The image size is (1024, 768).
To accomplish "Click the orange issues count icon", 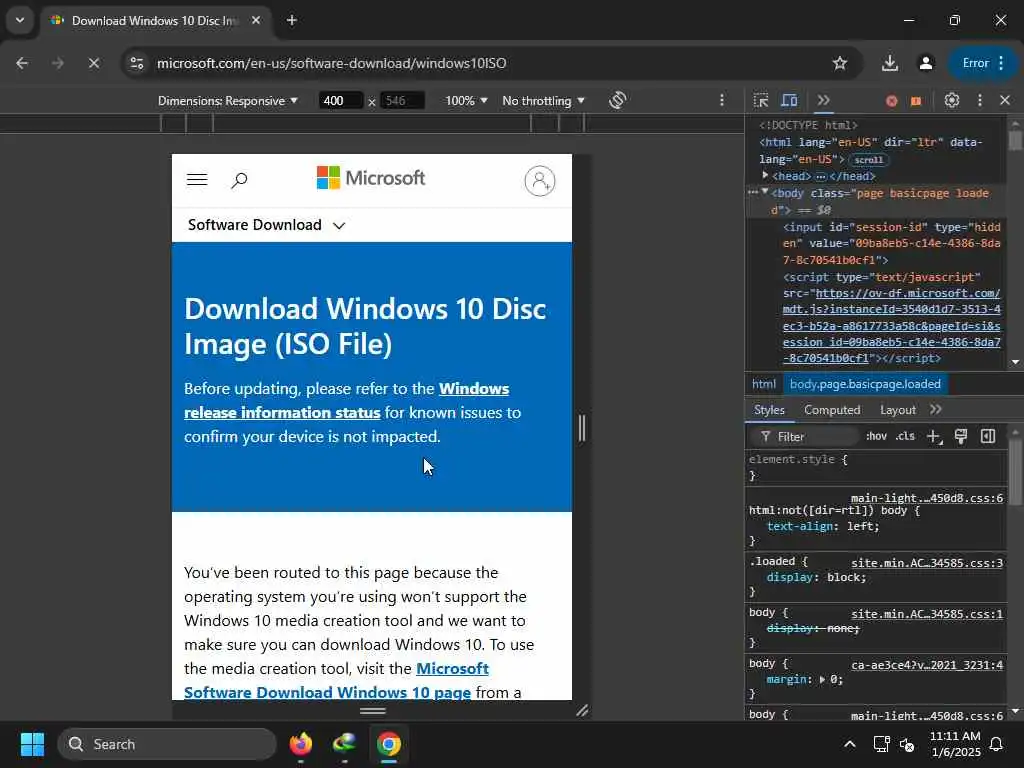I will pyautogui.click(x=916, y=101).
